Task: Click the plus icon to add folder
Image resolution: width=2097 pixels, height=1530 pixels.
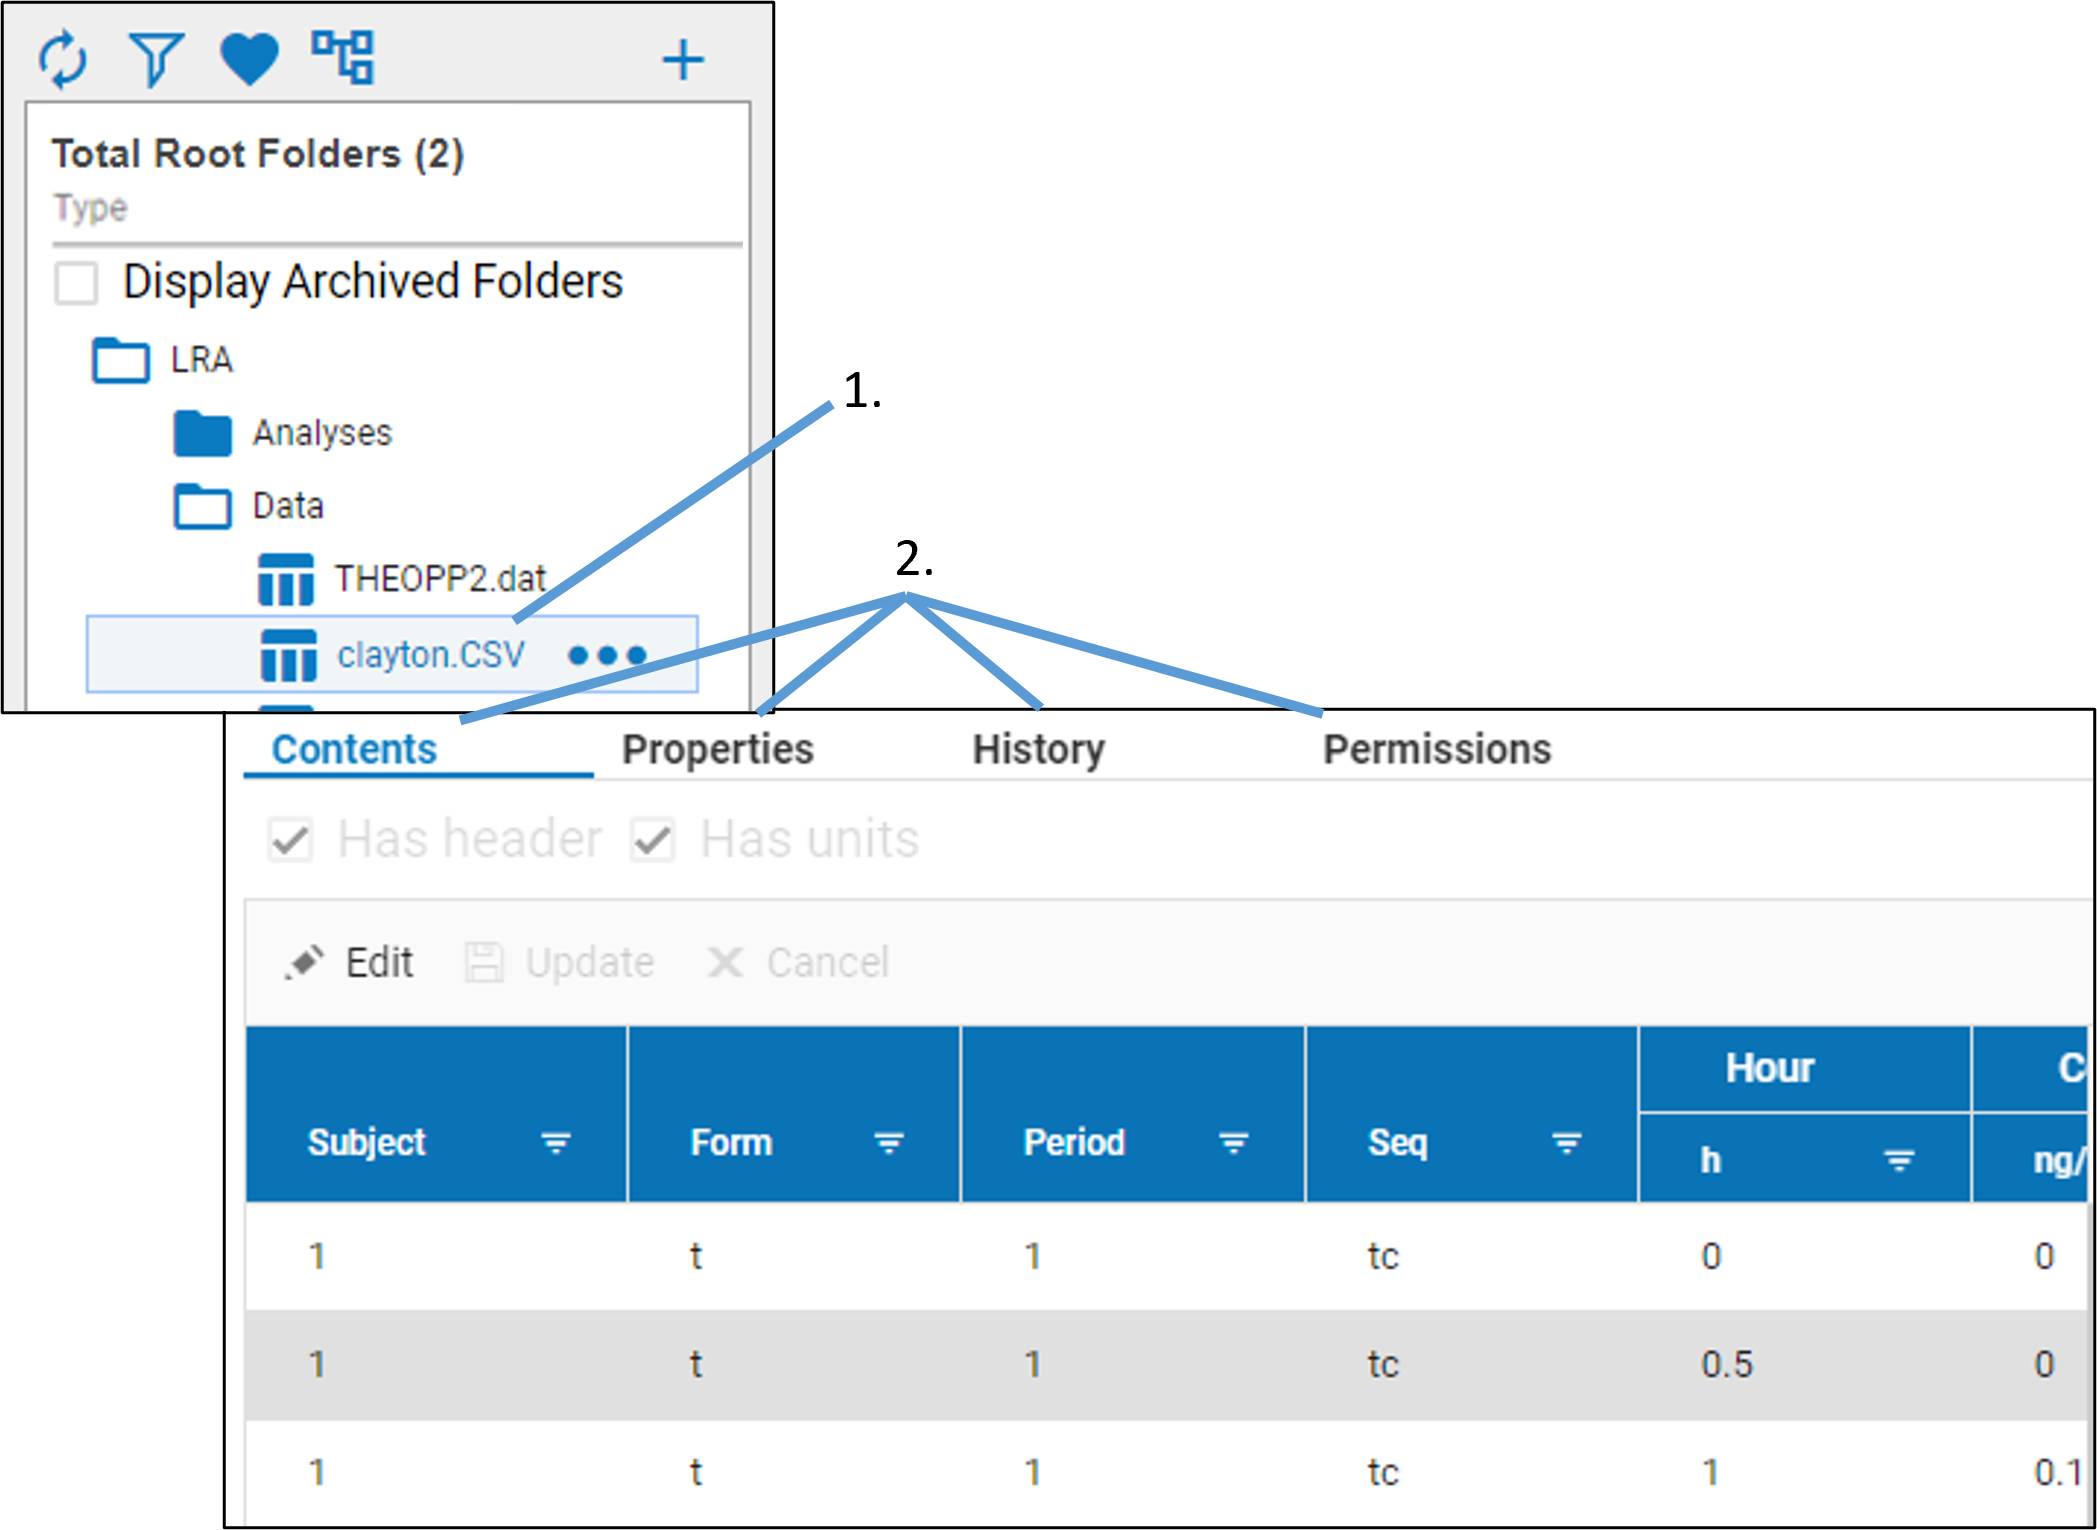Action: tap(683, 60)
